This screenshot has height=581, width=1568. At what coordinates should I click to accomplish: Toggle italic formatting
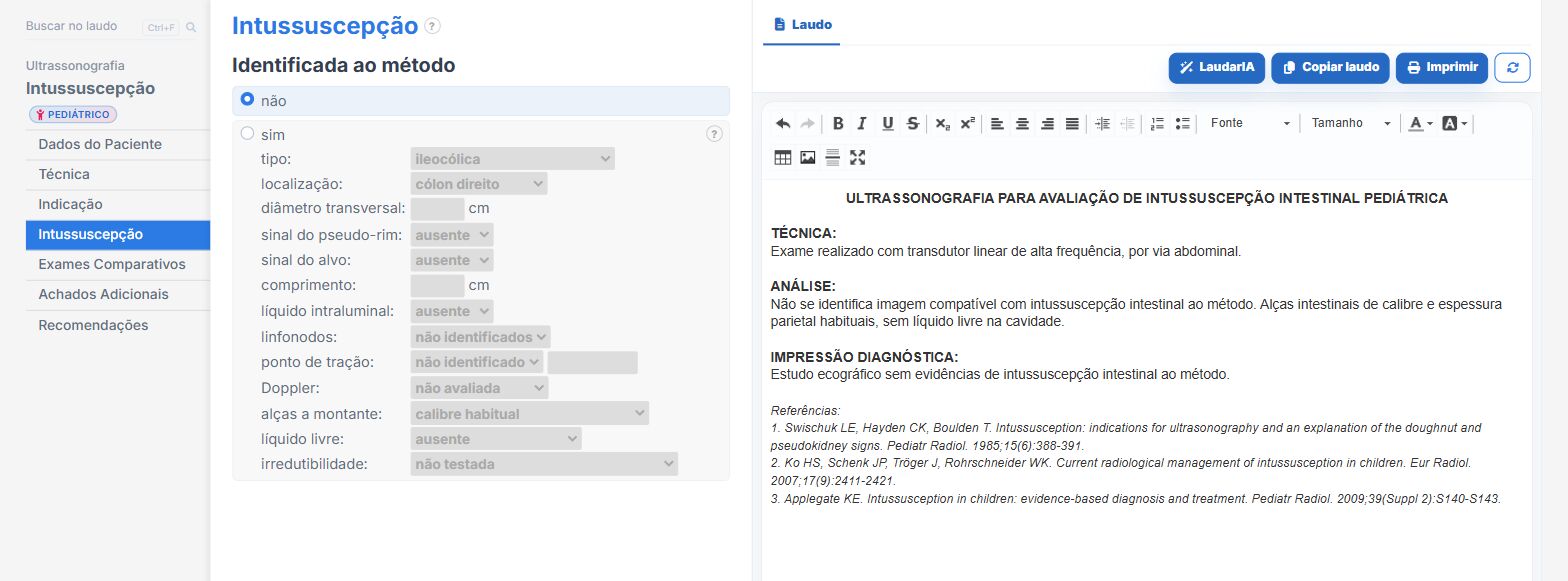[x=862, y=123]
